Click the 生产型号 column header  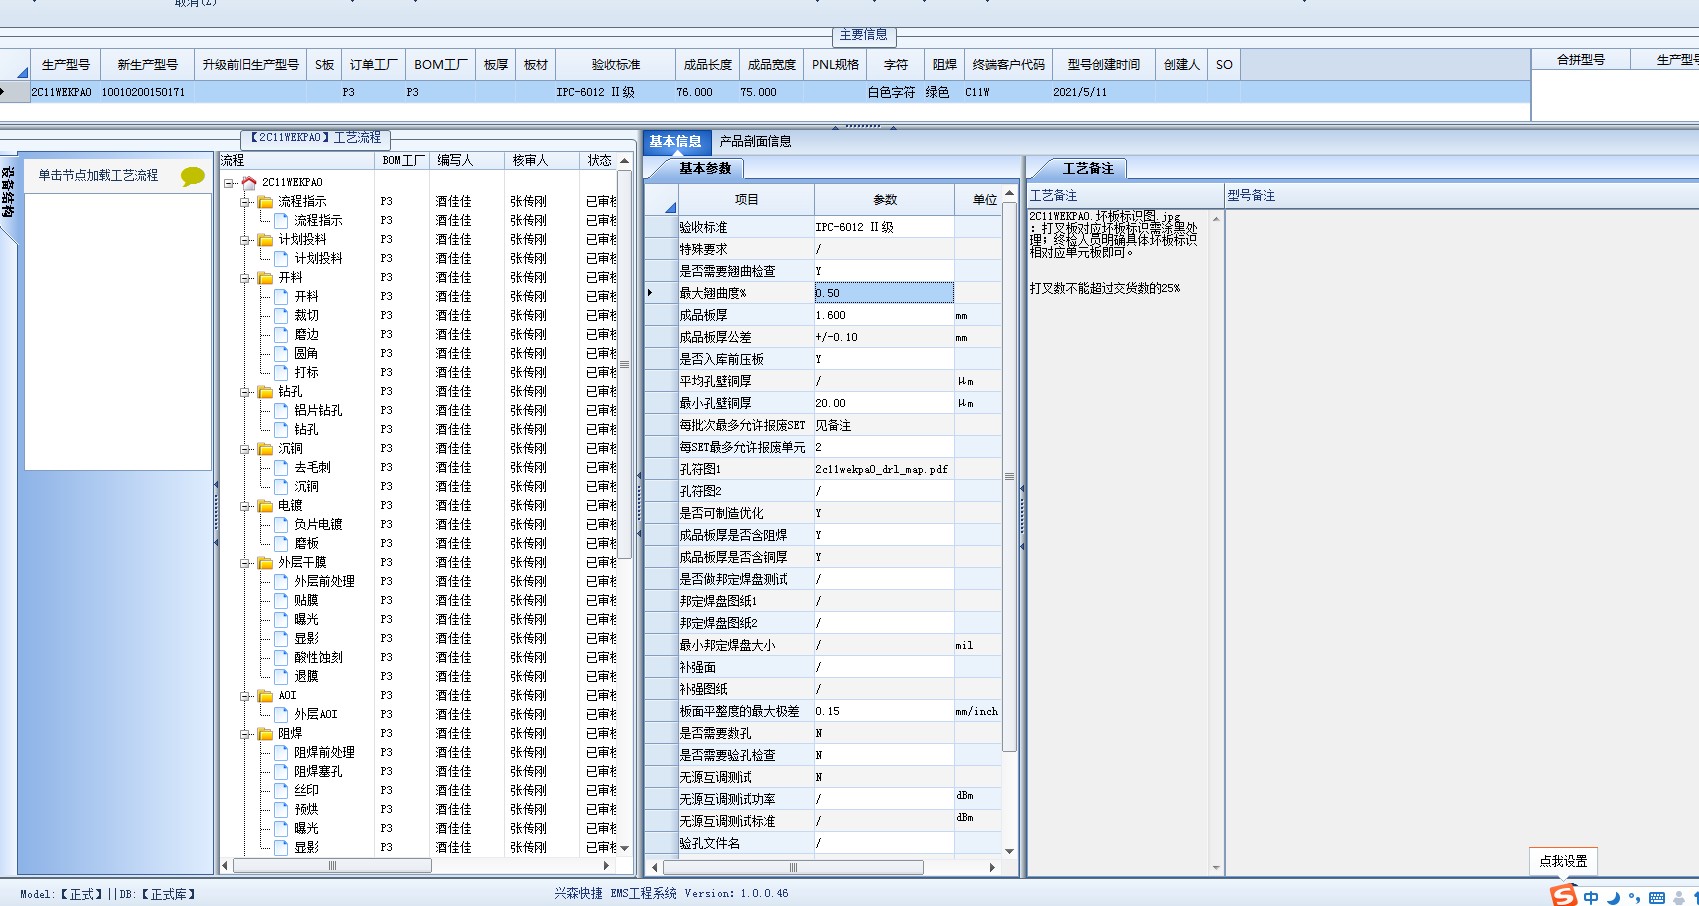tap(66, 65)
